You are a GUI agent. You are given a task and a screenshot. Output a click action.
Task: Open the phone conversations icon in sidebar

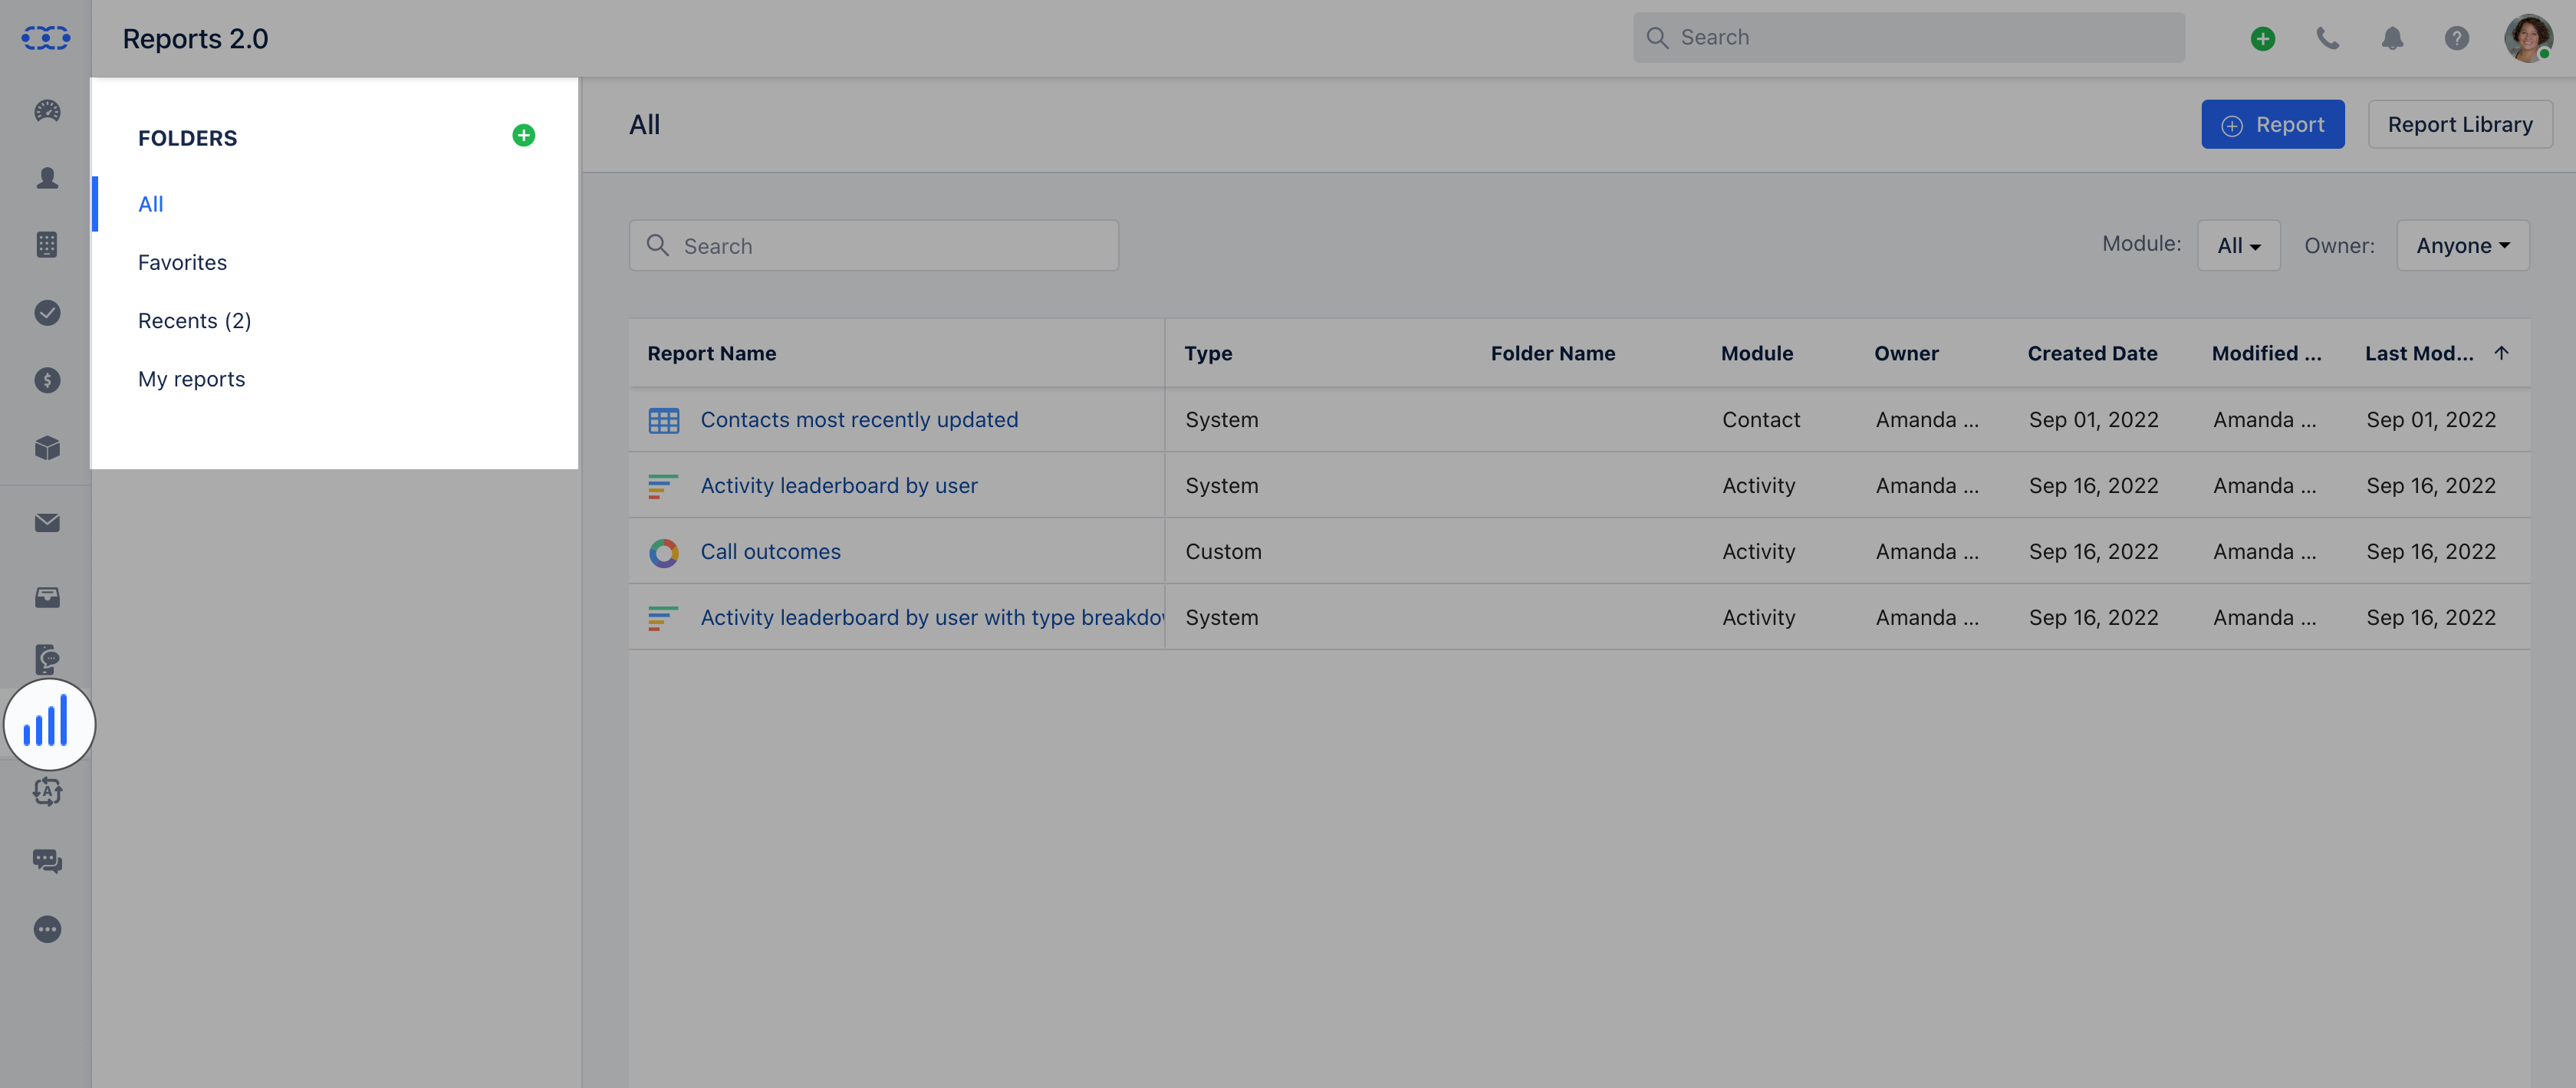[47, 659]
